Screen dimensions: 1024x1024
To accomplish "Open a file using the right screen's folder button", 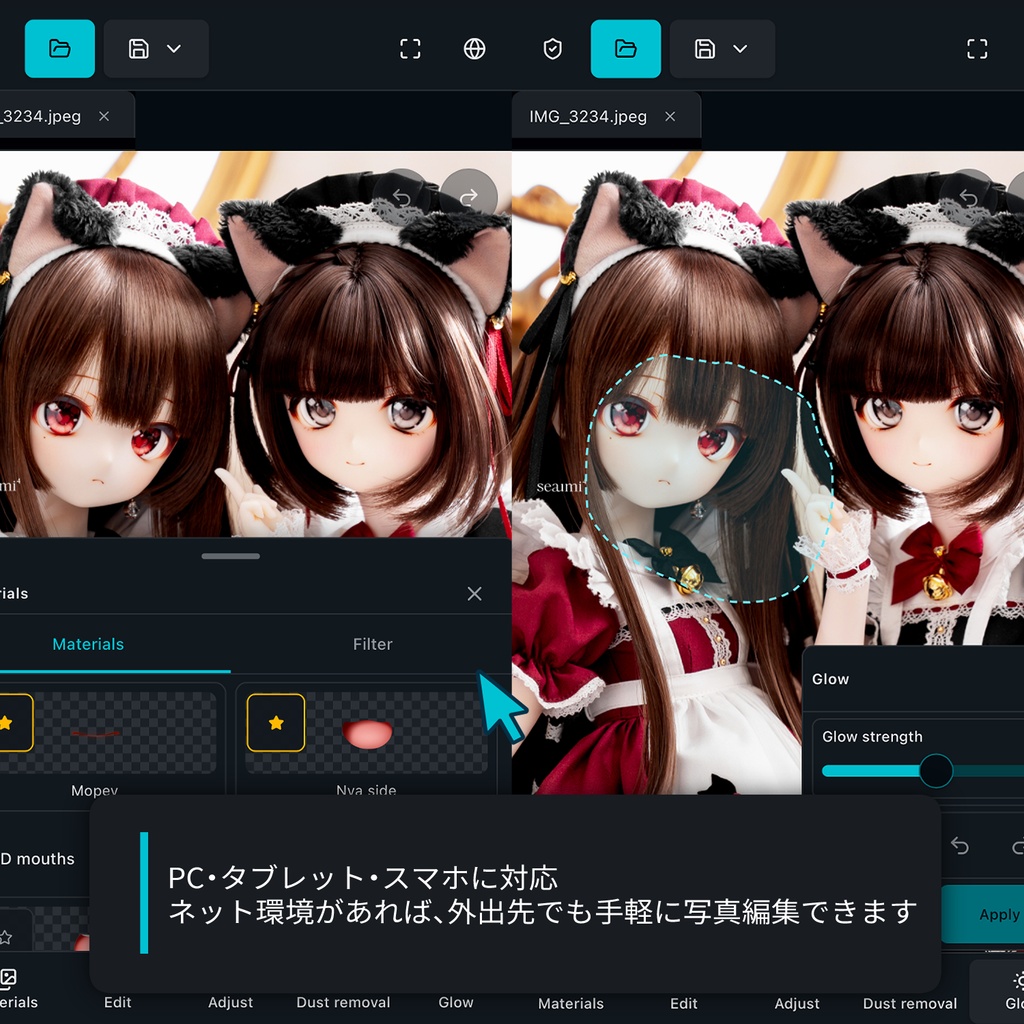I will [626, 48].
